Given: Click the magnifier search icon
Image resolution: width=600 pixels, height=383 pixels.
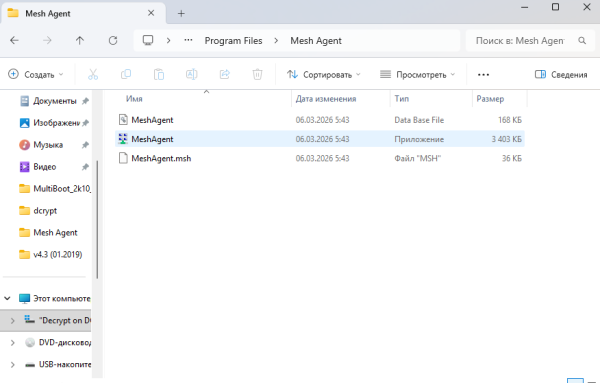Looking at the screenshot, I should [582, 41].
